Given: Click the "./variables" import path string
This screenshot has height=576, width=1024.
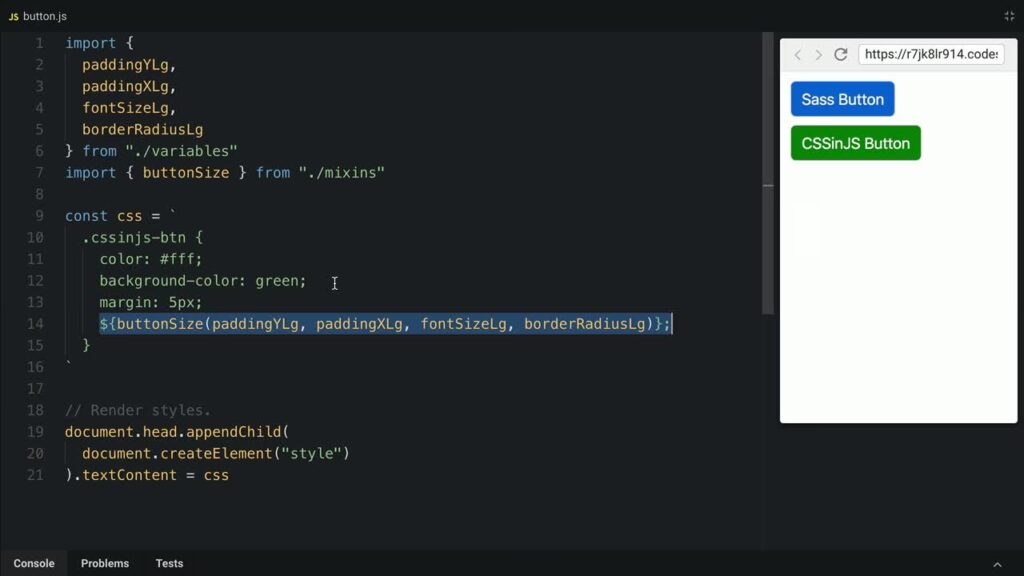Looking at the screenshot, I should point(182,152).
